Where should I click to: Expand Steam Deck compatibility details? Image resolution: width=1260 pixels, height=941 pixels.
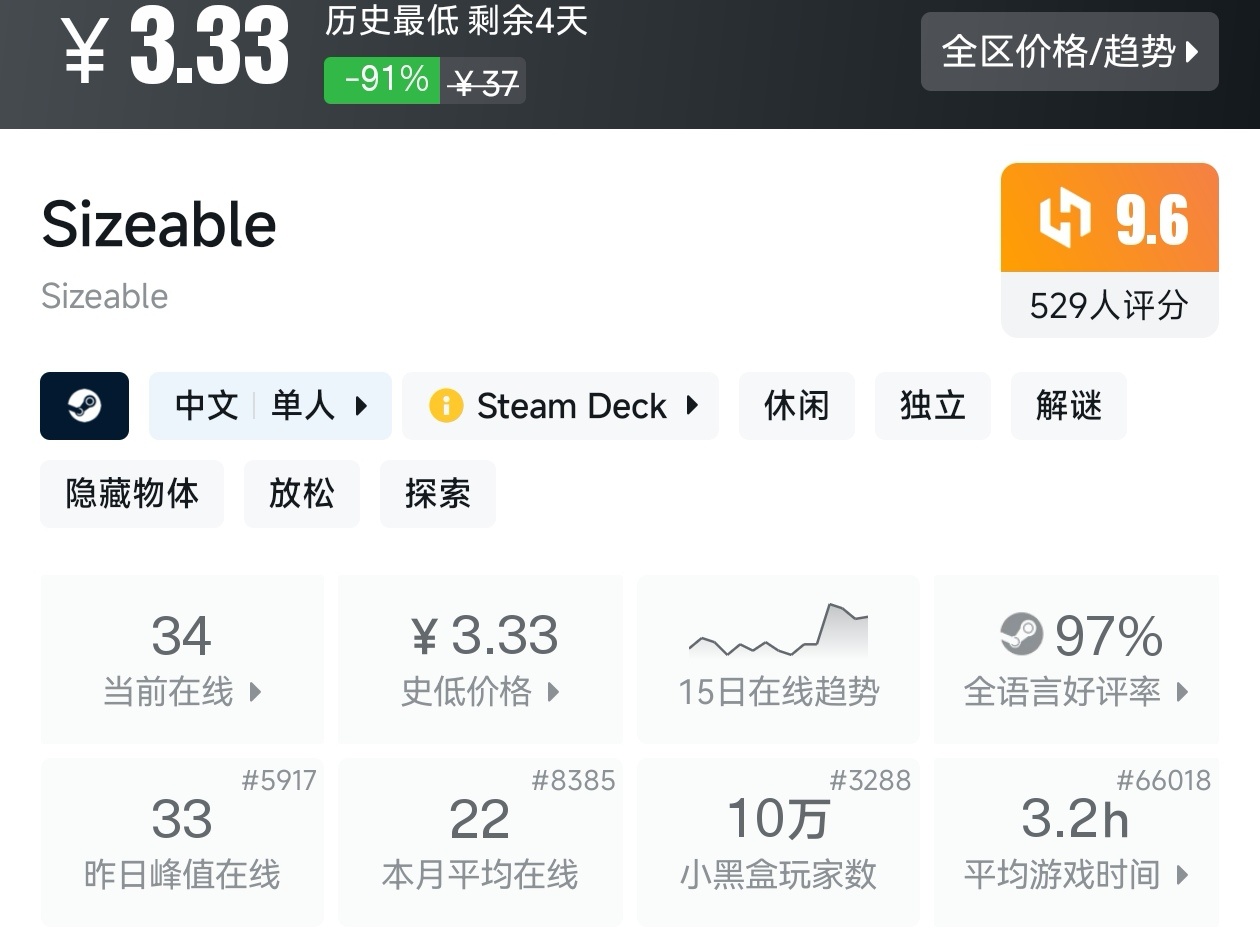560,406
